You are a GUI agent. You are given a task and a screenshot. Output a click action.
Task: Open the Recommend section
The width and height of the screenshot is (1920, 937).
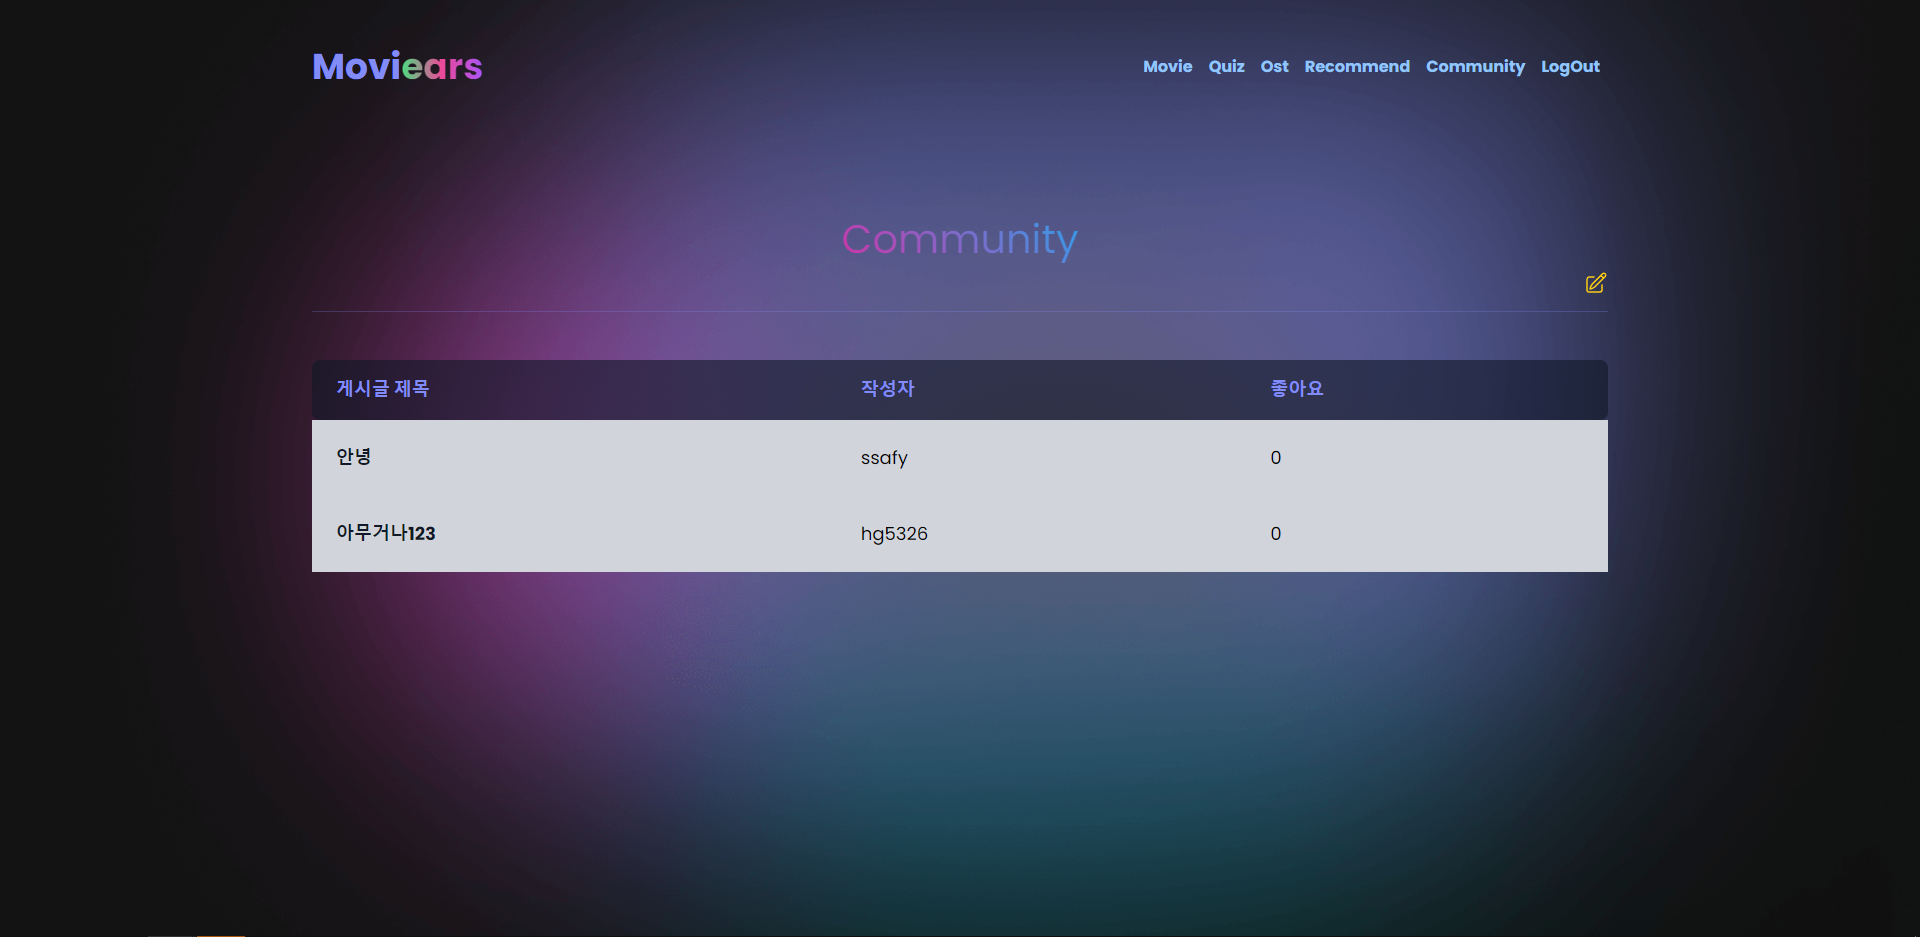coord(1357,66)
